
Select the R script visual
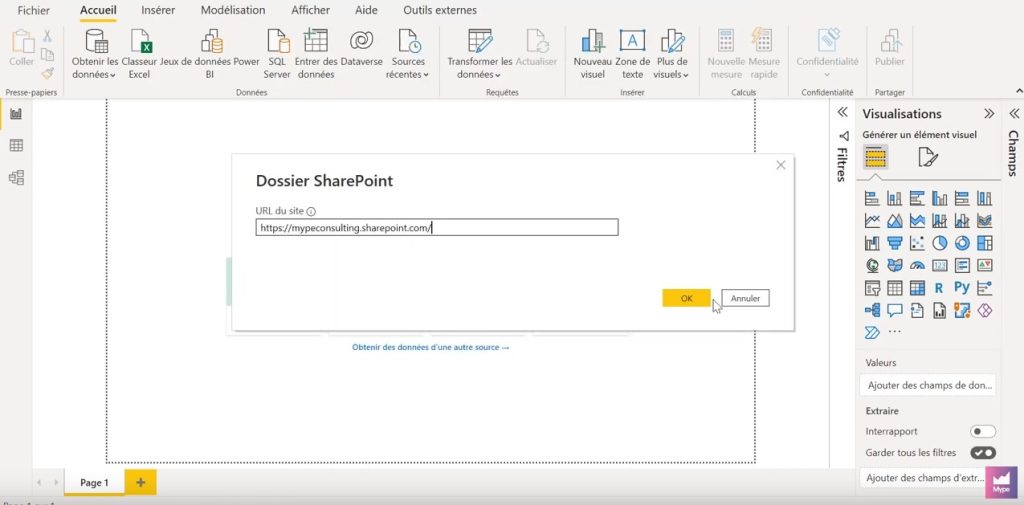pos(939,288)
